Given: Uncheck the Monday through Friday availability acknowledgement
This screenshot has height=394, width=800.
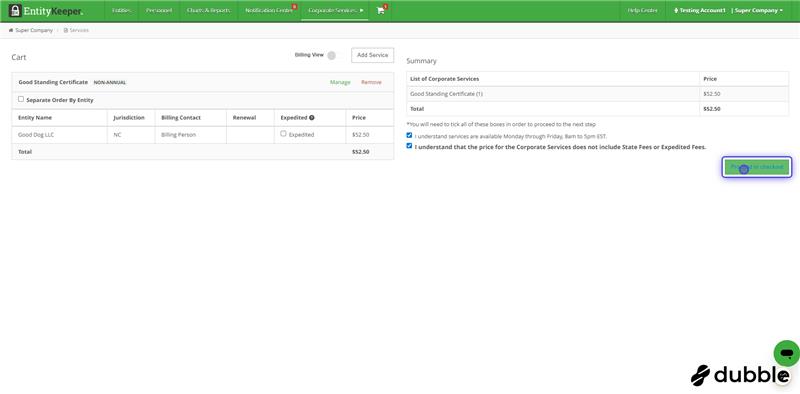Looking at the screenshot, I should pos(409,135).
